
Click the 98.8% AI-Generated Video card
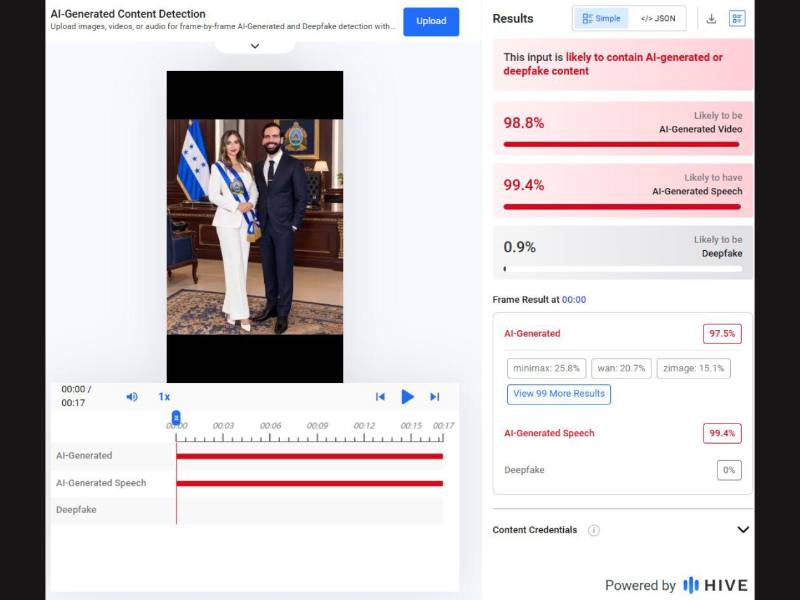click(623, 128)
